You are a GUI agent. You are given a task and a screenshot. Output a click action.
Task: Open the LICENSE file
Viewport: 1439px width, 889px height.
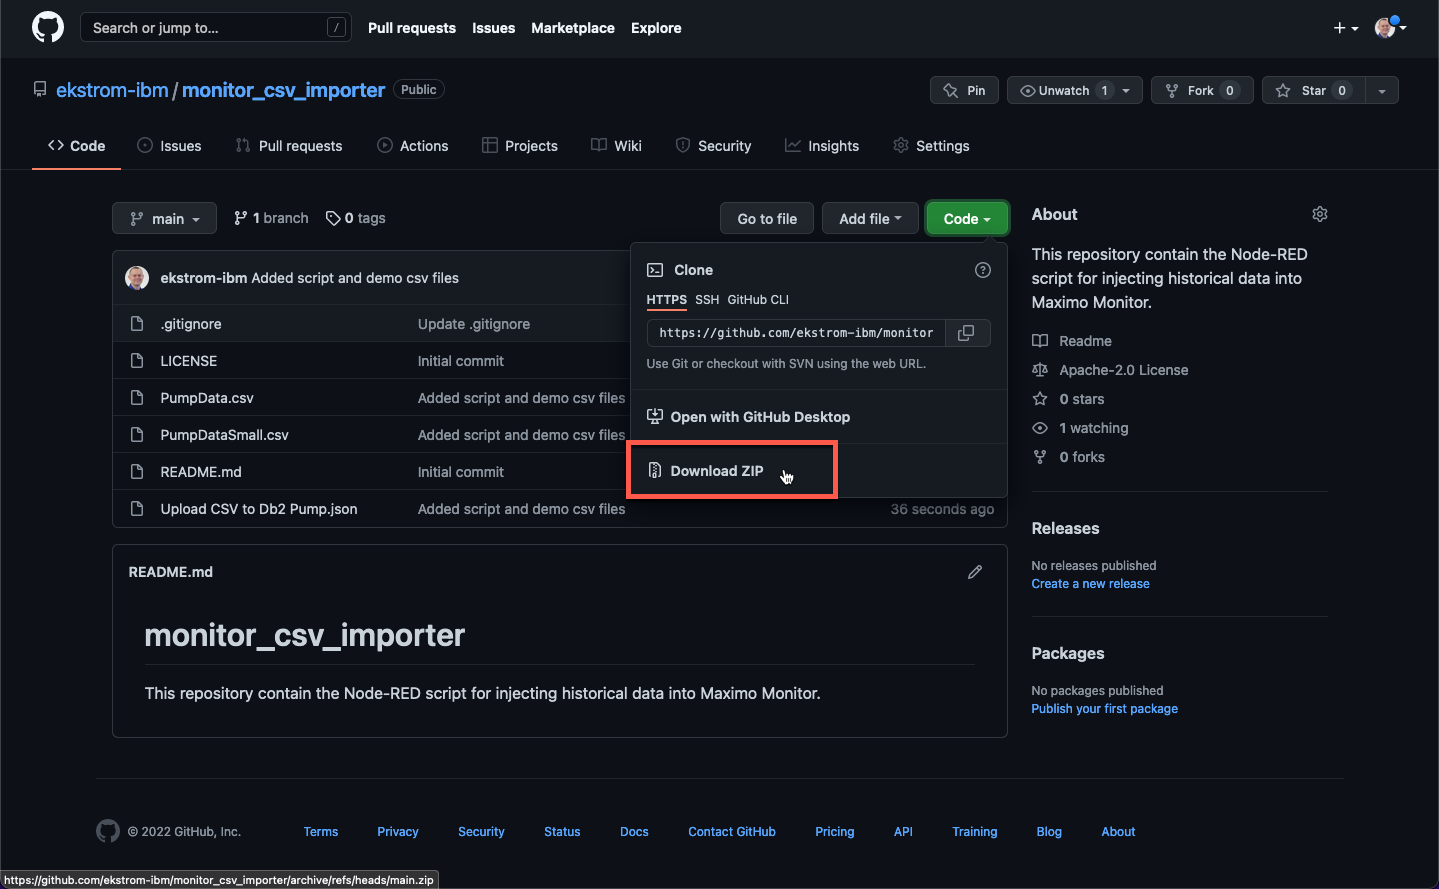[189, 361]
